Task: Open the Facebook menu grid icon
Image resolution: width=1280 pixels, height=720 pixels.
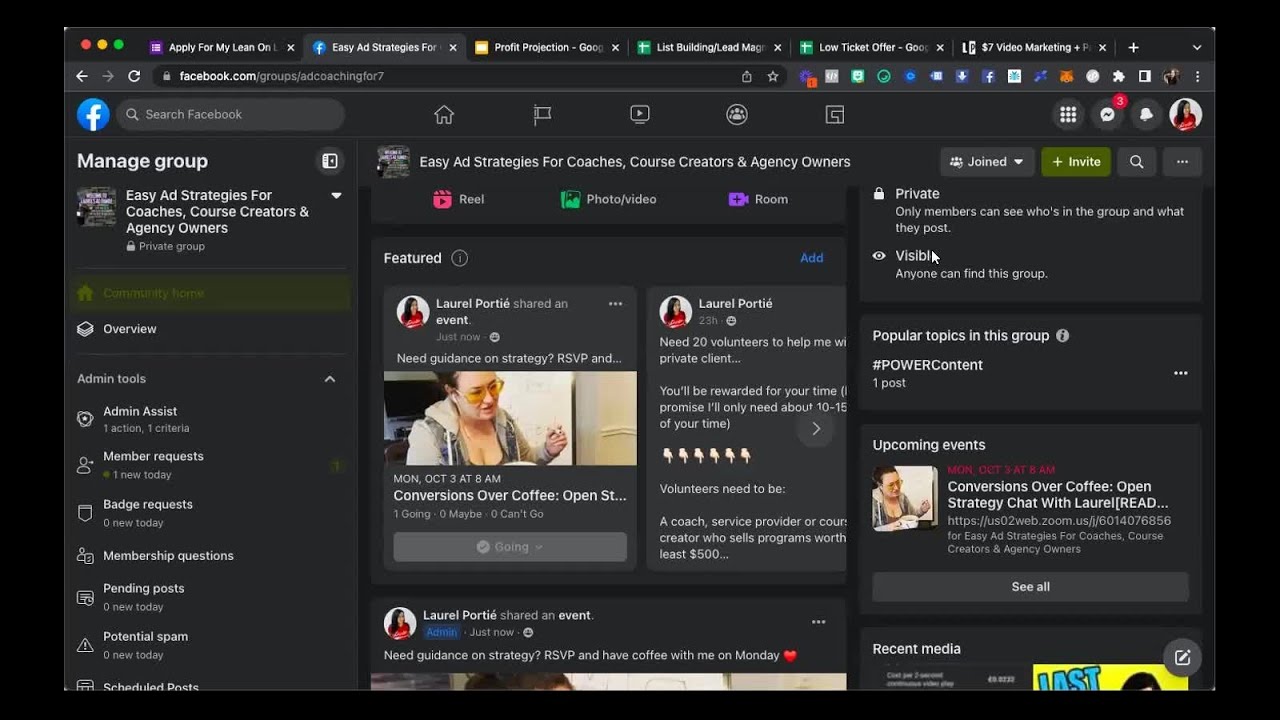Action: (x=1068, y=115)
